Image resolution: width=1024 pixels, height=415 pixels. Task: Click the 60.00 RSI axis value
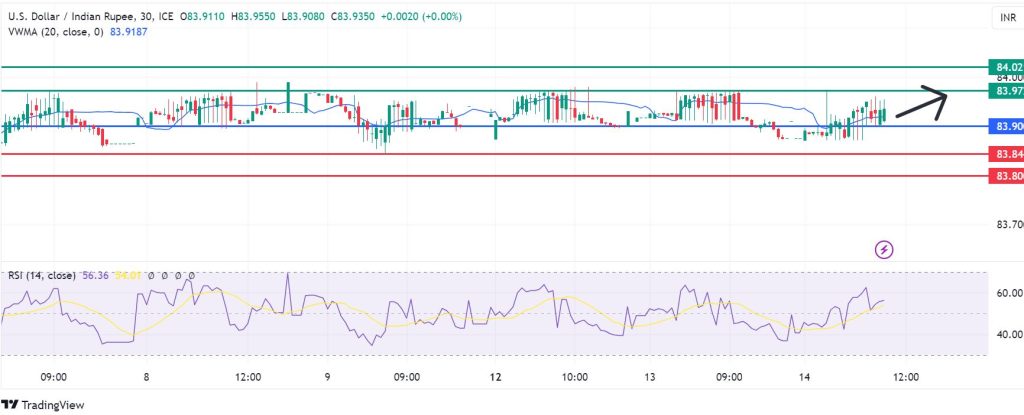[x=1010, y=293]
